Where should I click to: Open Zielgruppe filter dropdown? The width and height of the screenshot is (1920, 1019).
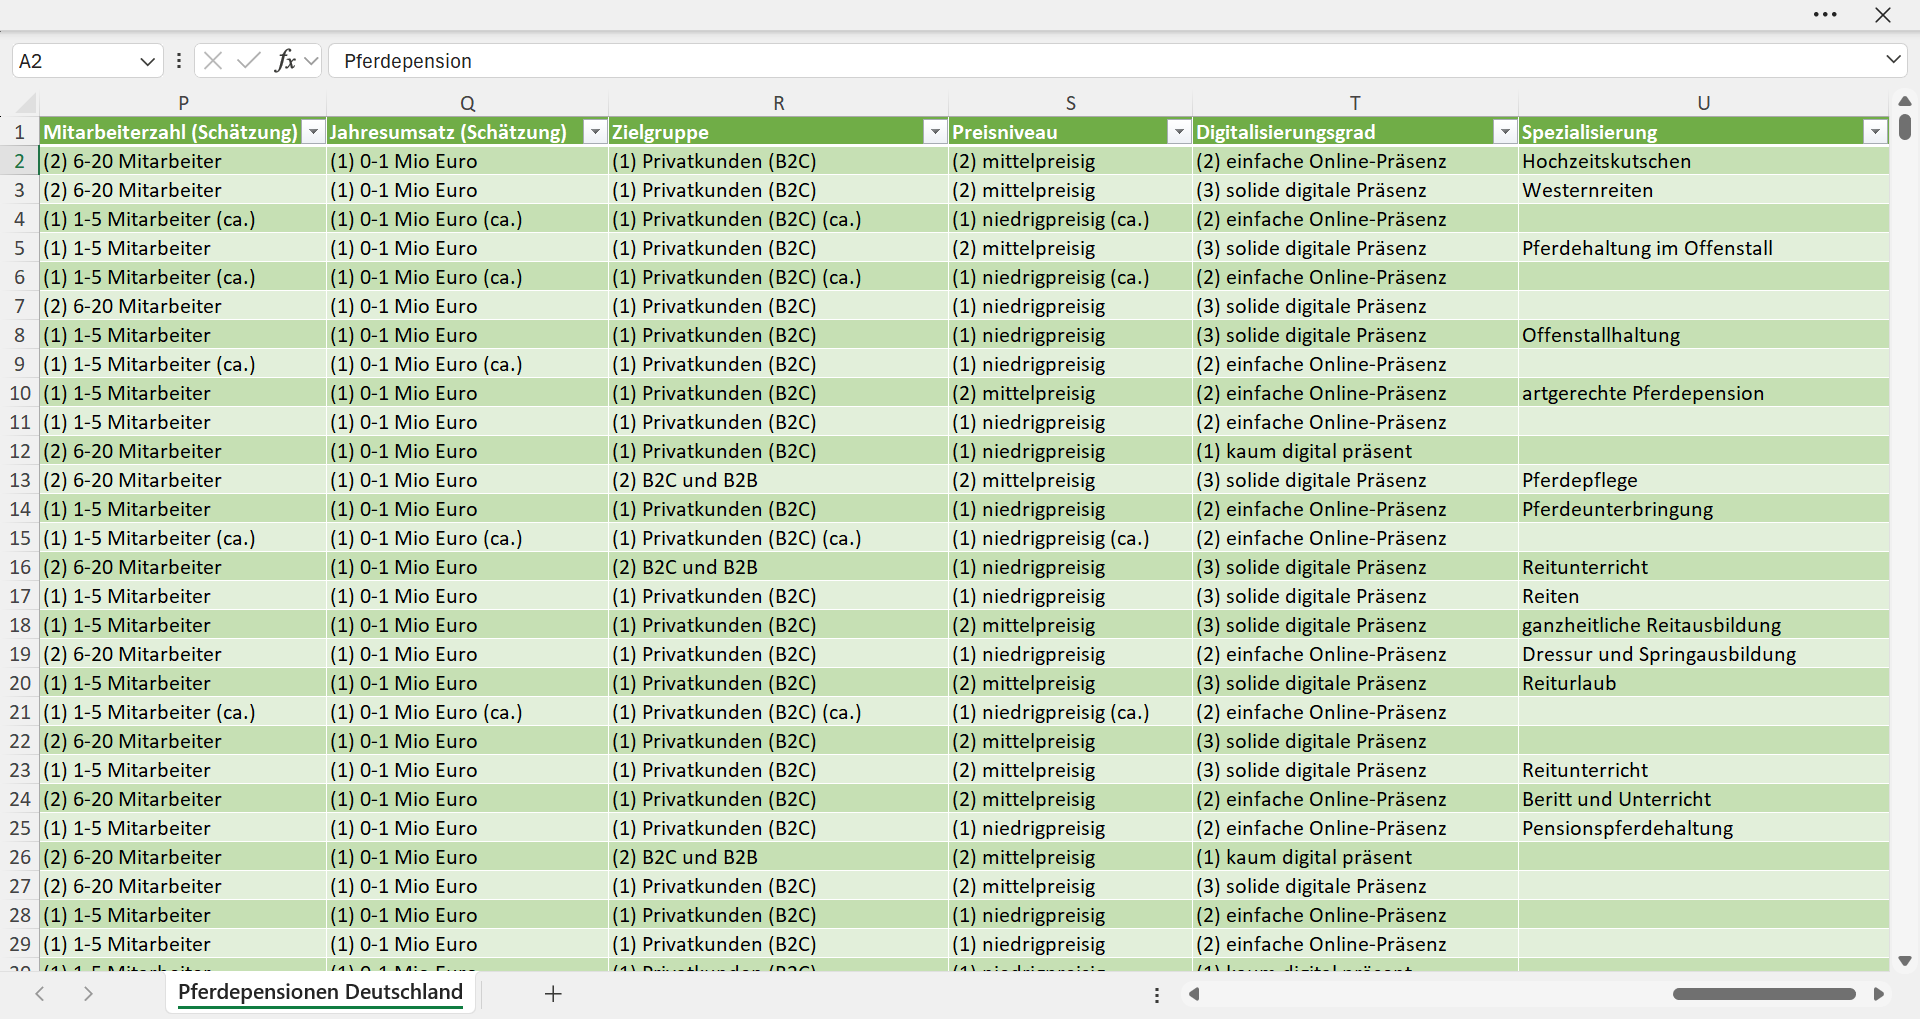pos(935,132)
